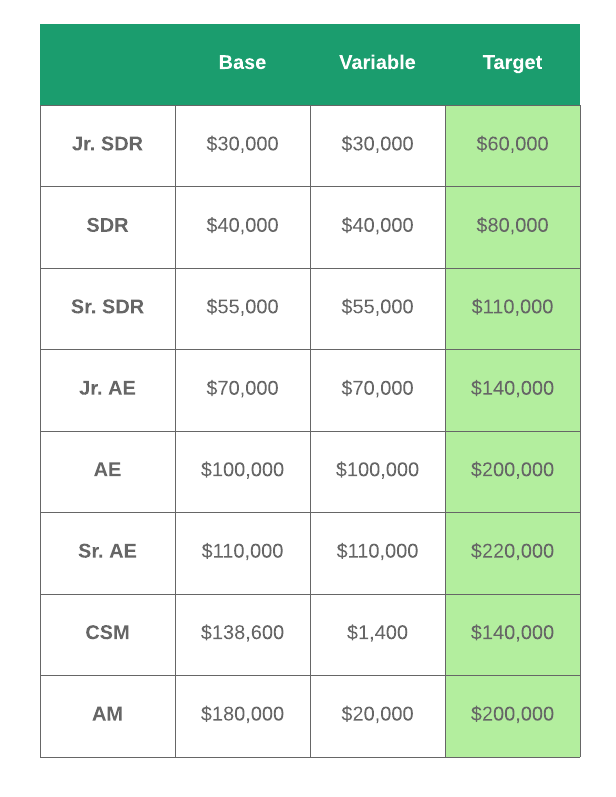Select the CSM row label

click(x=107, y=633)
